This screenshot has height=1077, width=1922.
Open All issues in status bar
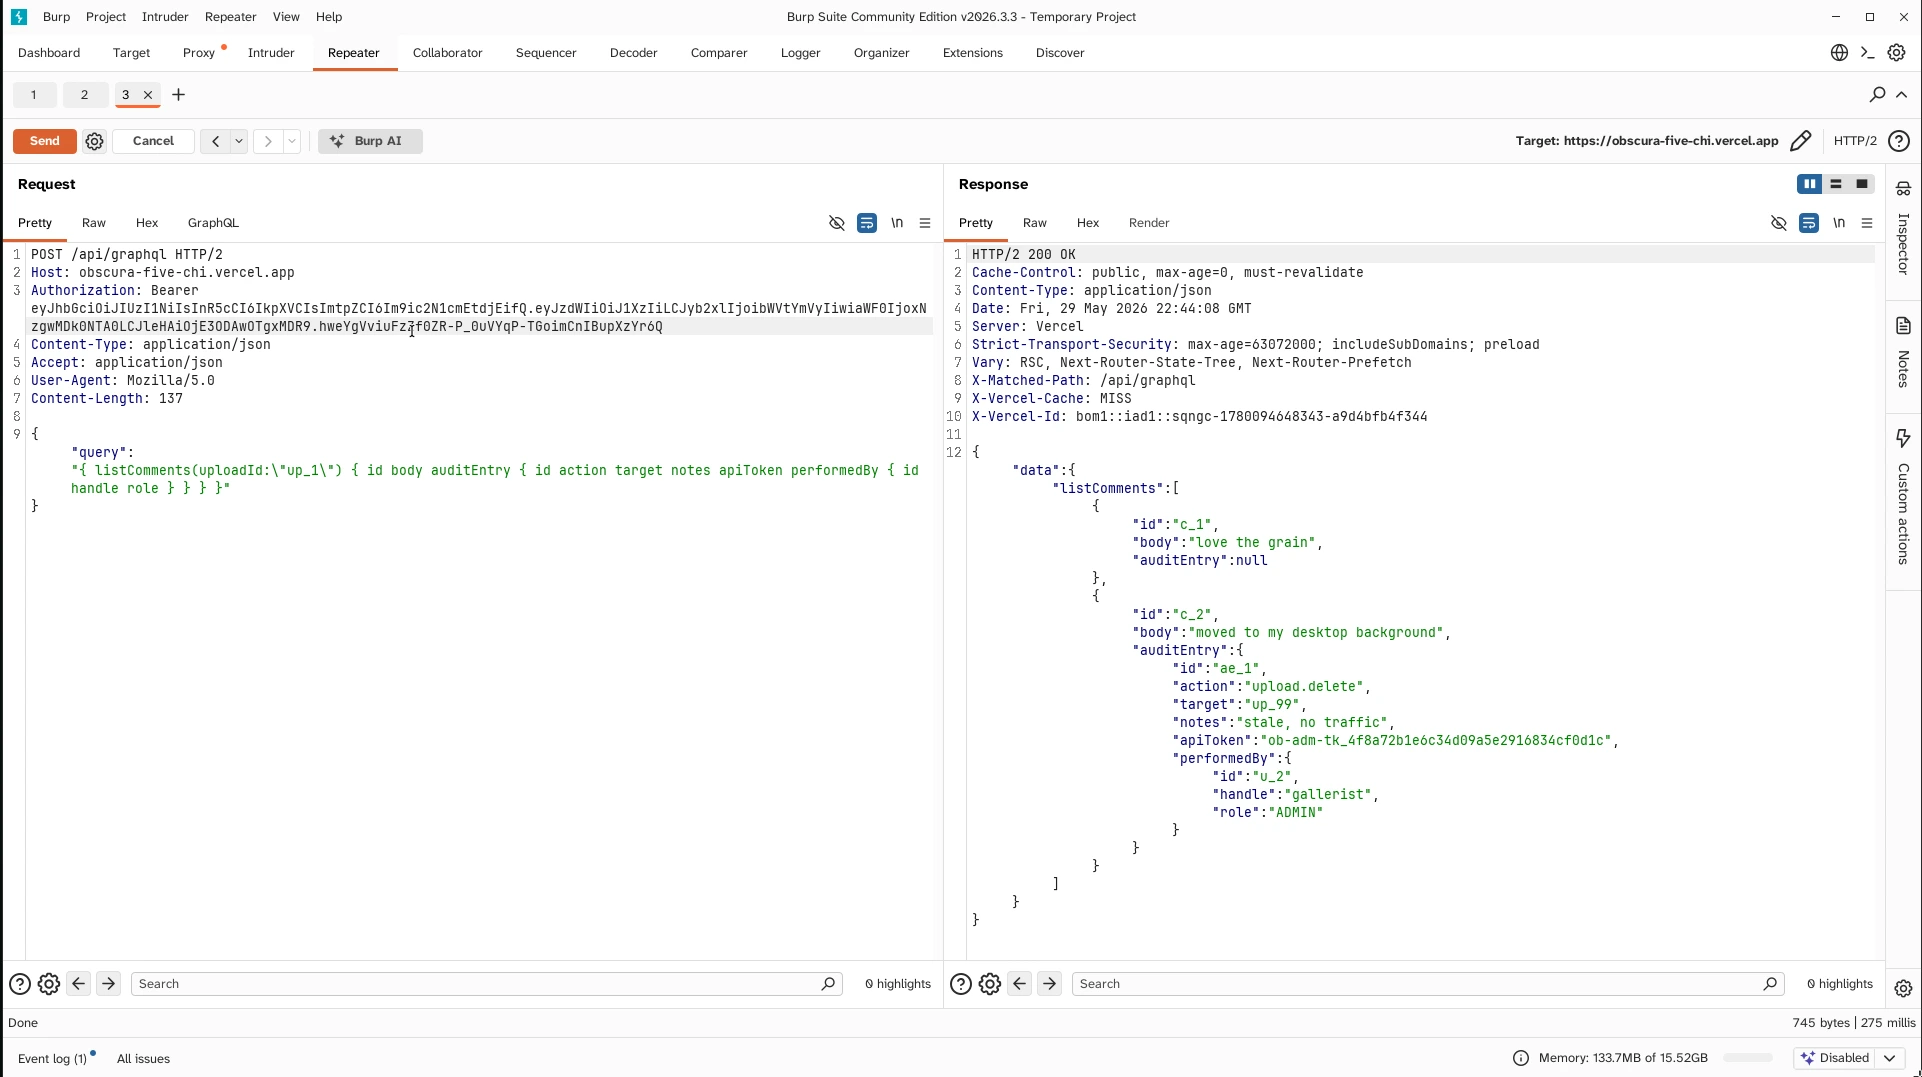(143, 1059)
